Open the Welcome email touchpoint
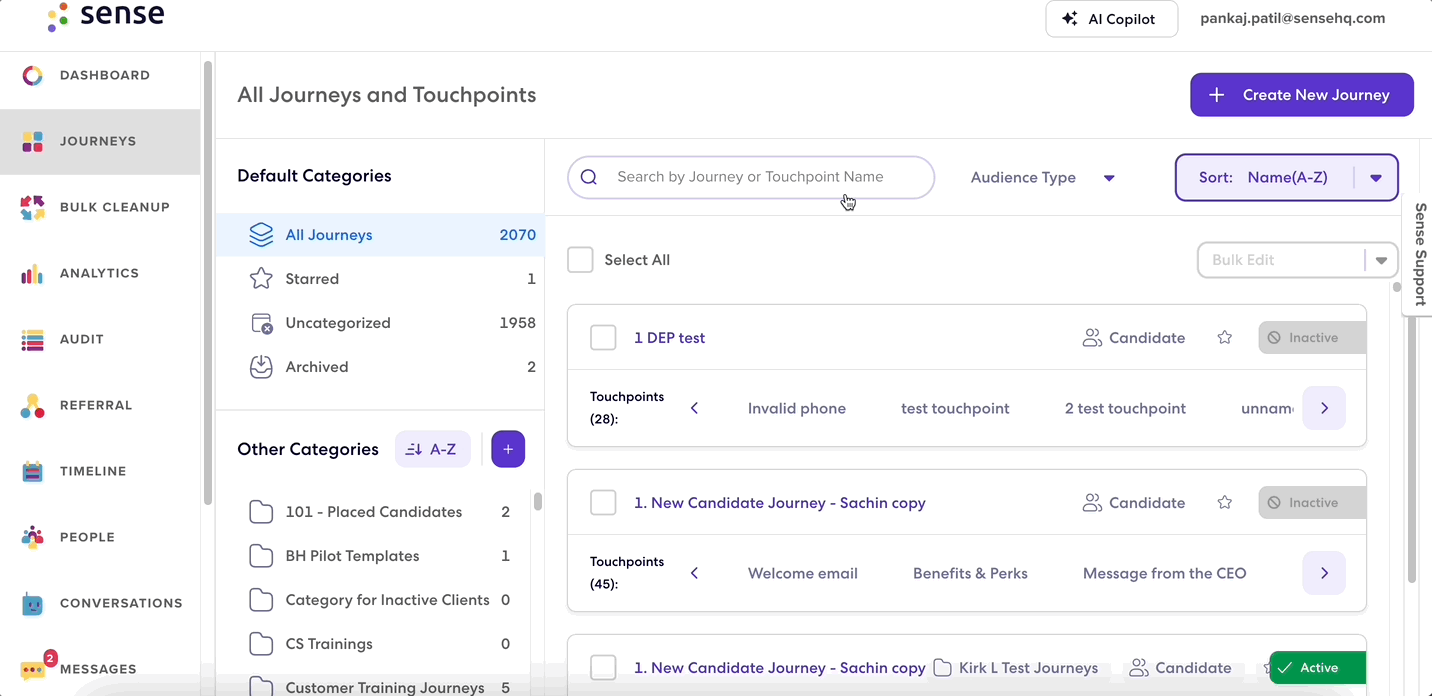1432x696 pixels. 803,573
